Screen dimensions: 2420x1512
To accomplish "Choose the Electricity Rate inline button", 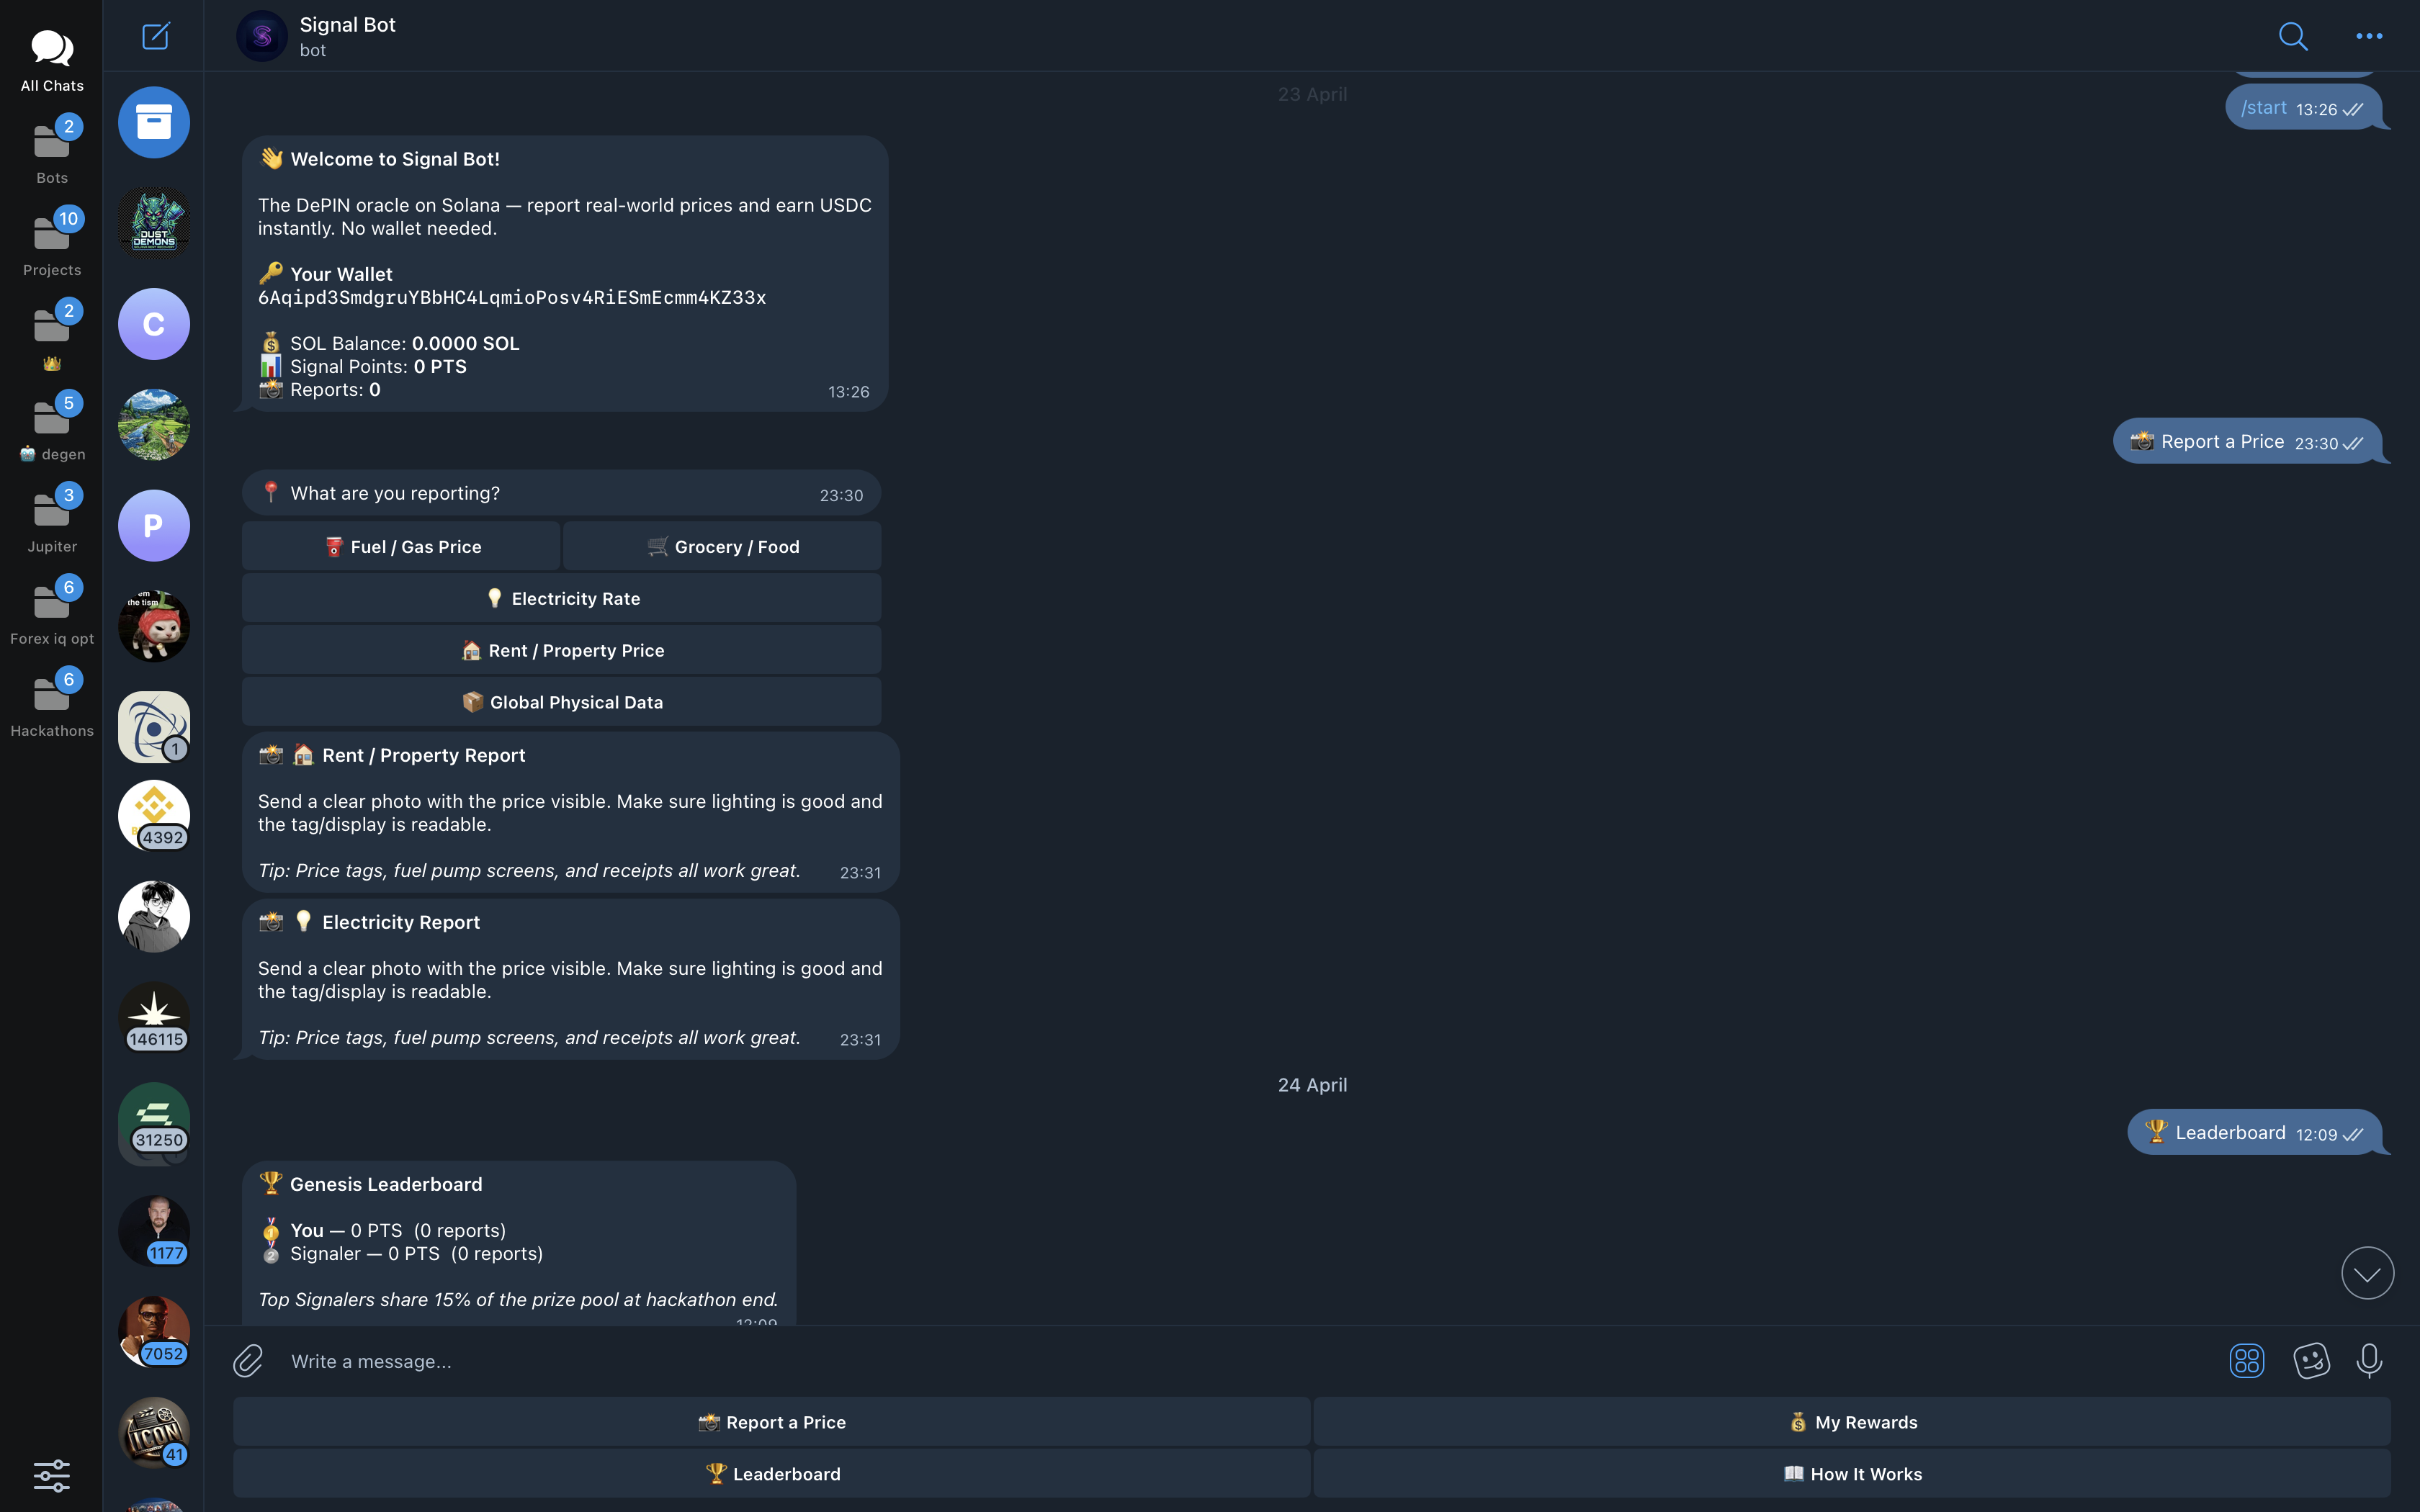I will click(x=561, y=598).
